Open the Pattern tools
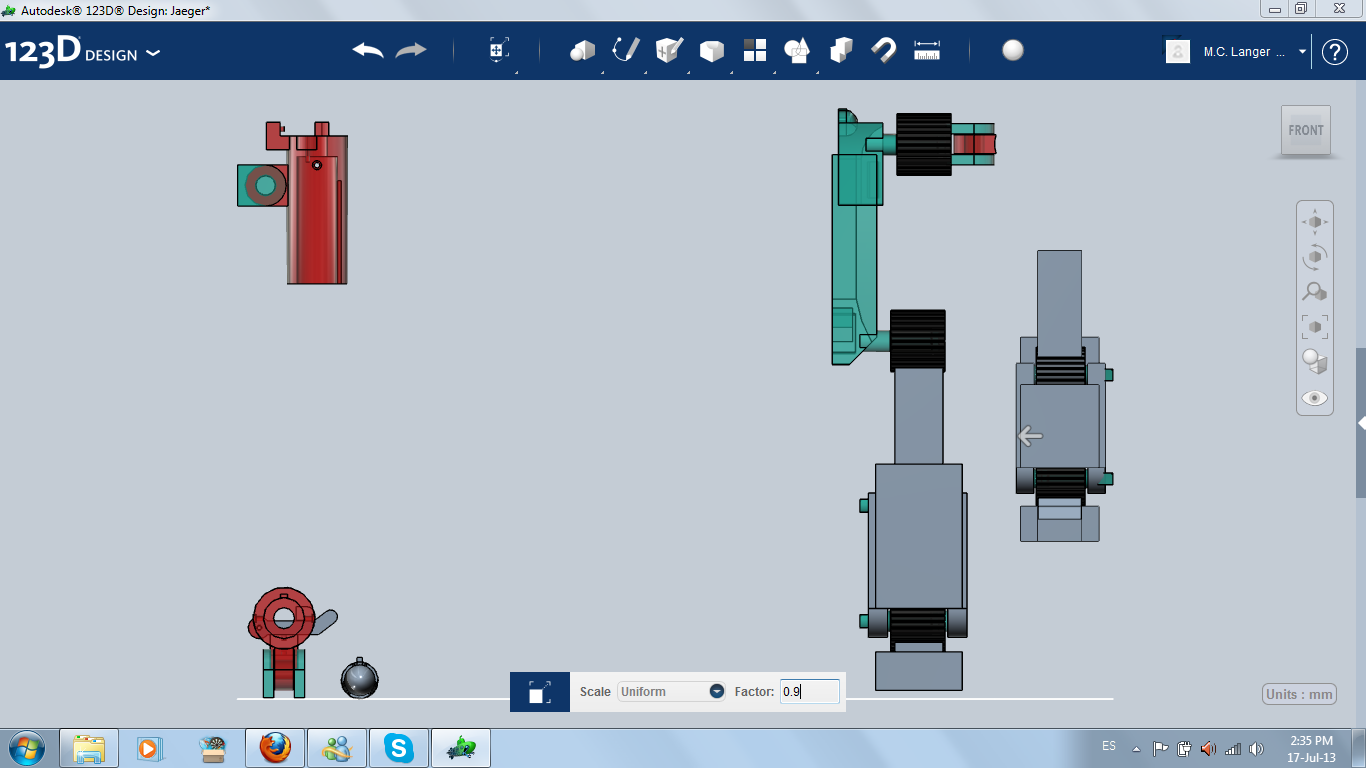Viewport: 1366px width, 768px height. 755,50
